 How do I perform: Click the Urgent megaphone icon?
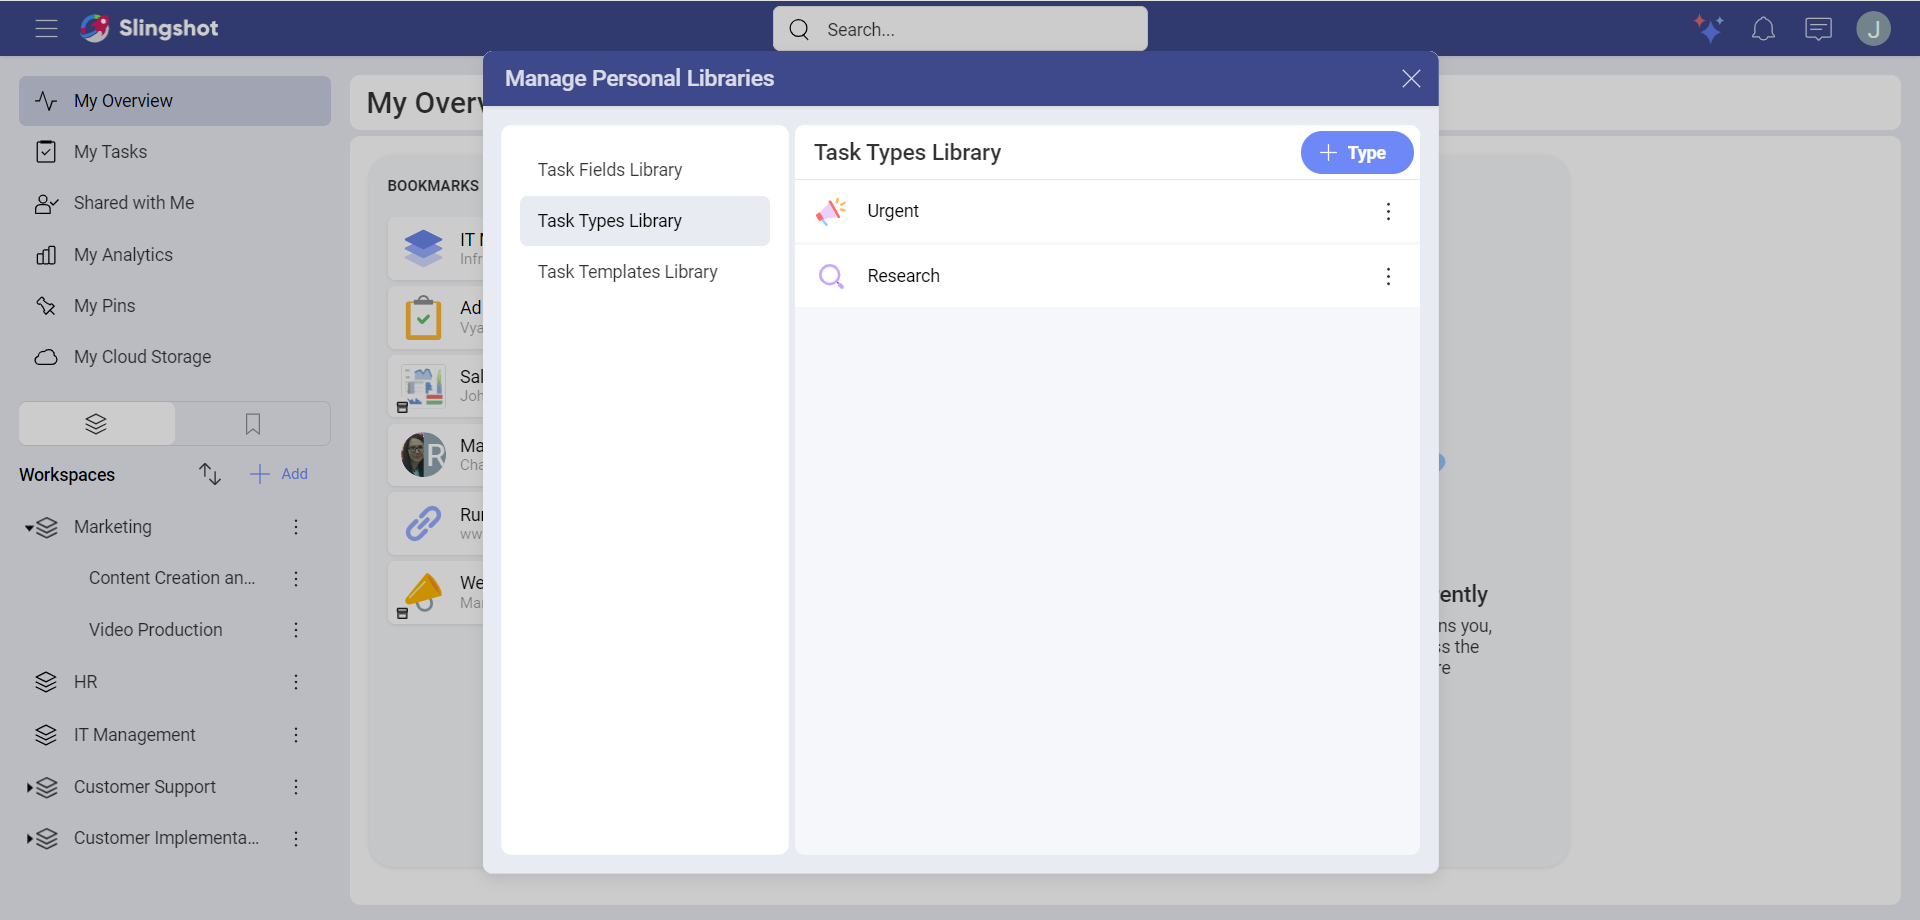coord(831,211)
